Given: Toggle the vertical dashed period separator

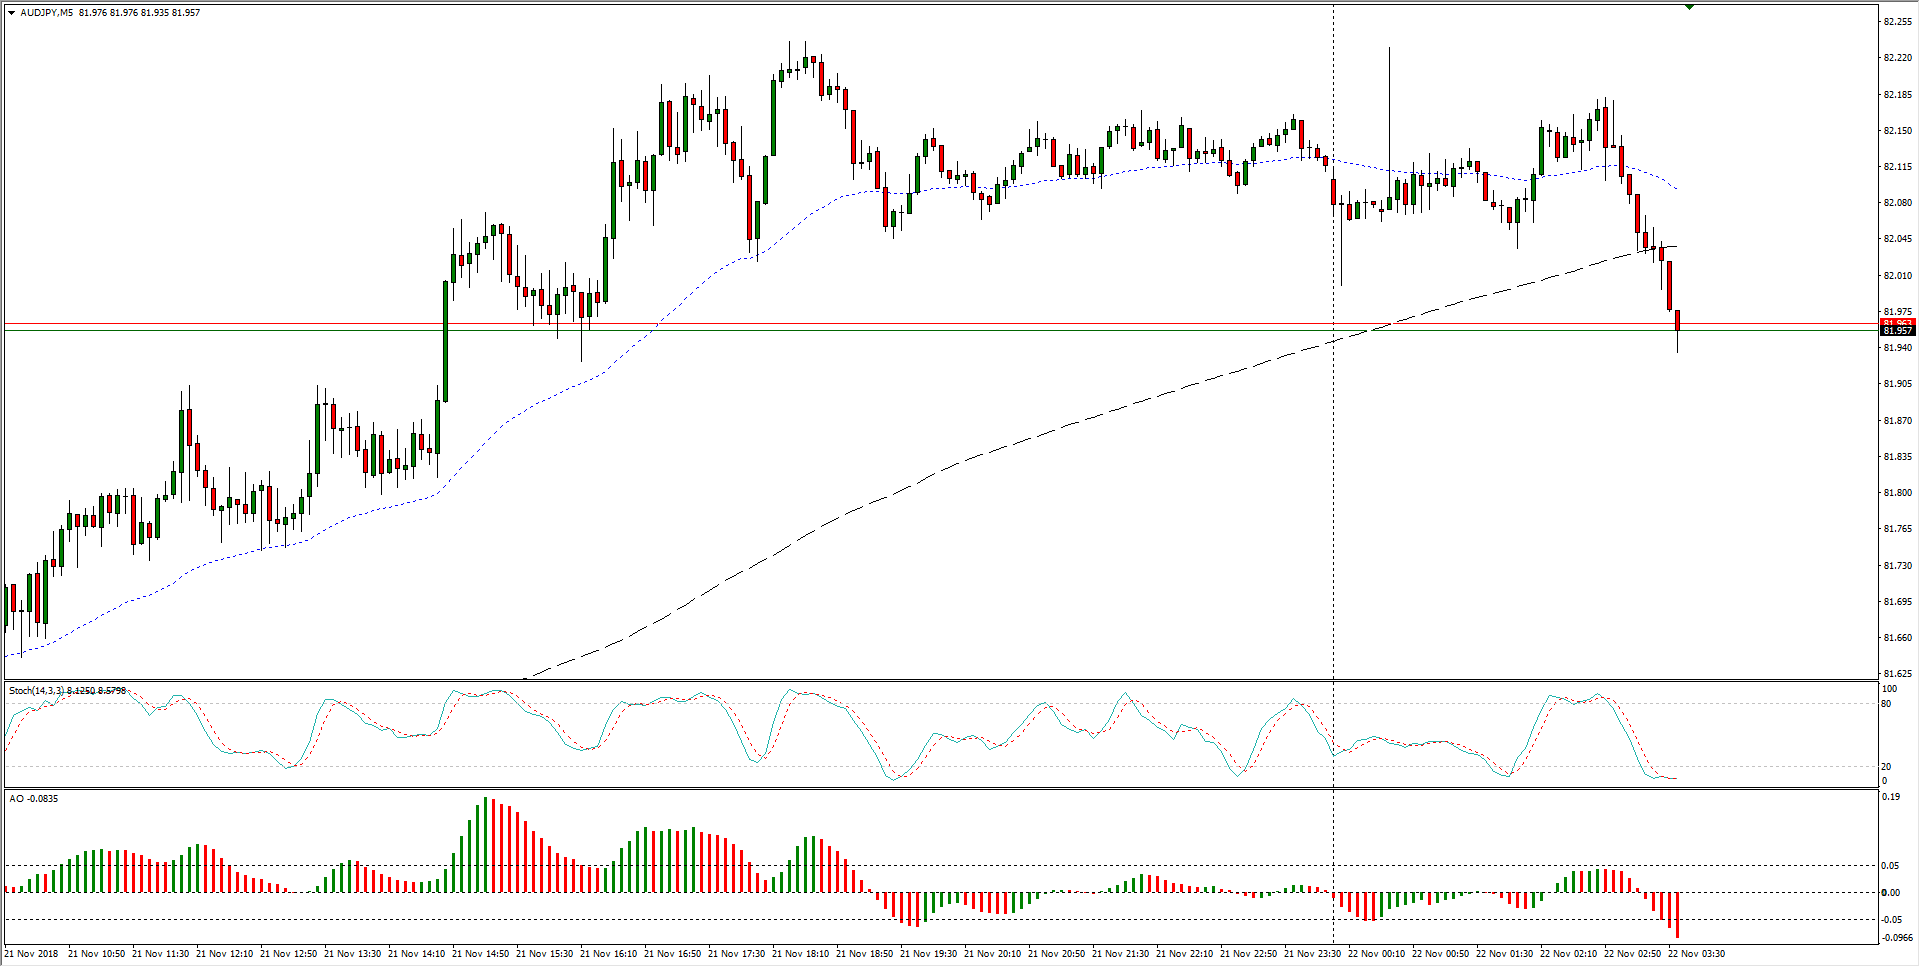Looking at the screenshot, I should tap(1333, 450).
